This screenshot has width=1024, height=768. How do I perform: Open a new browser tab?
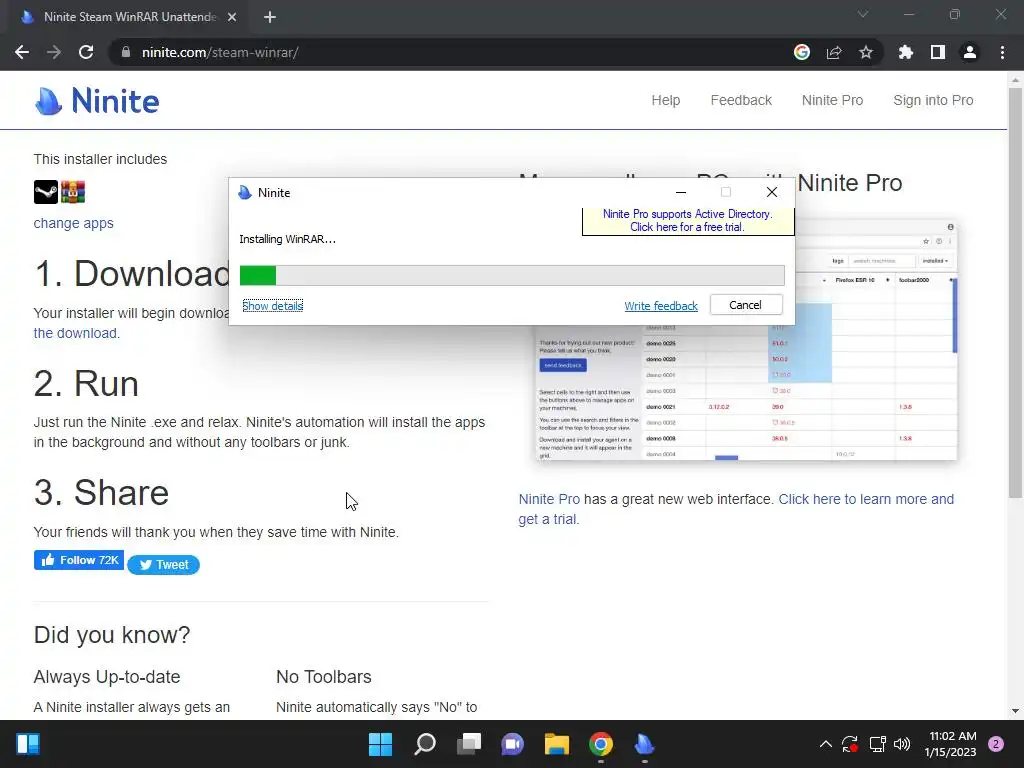pyautogui.click(x=270, y=17)
